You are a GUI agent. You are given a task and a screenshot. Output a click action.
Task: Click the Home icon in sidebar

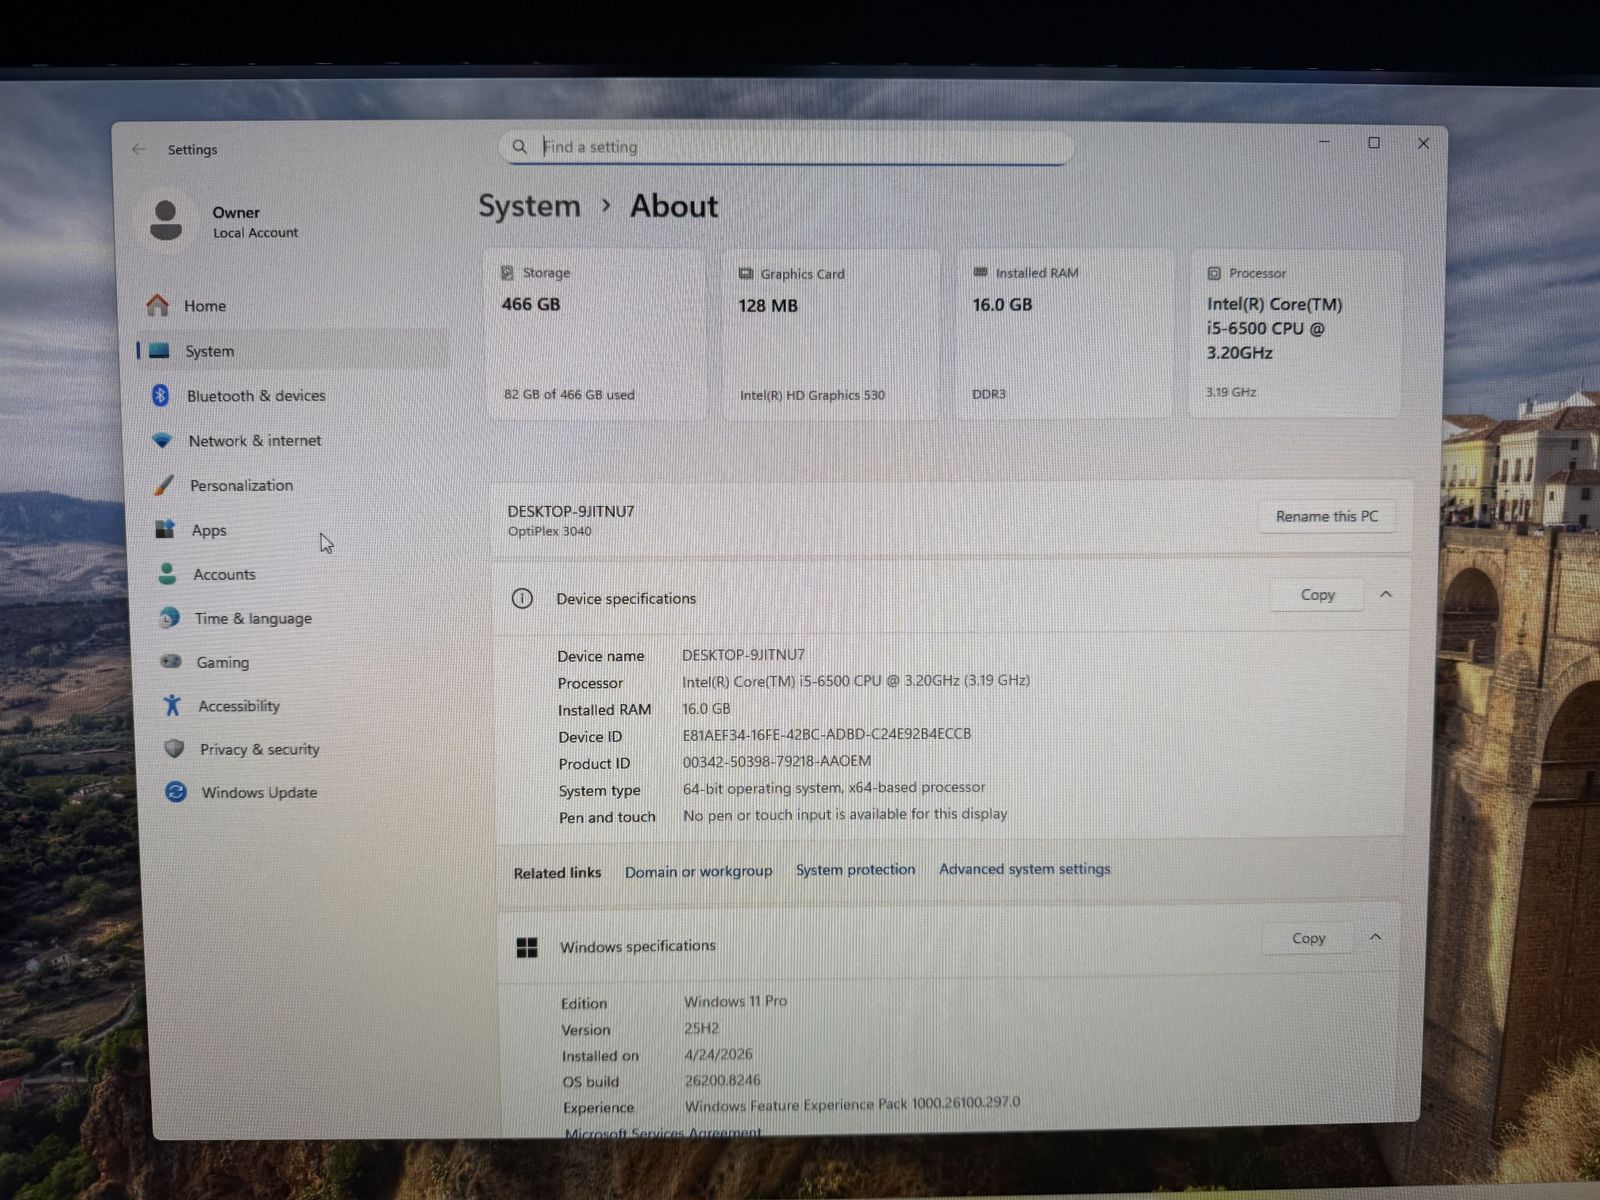point(157,305)
